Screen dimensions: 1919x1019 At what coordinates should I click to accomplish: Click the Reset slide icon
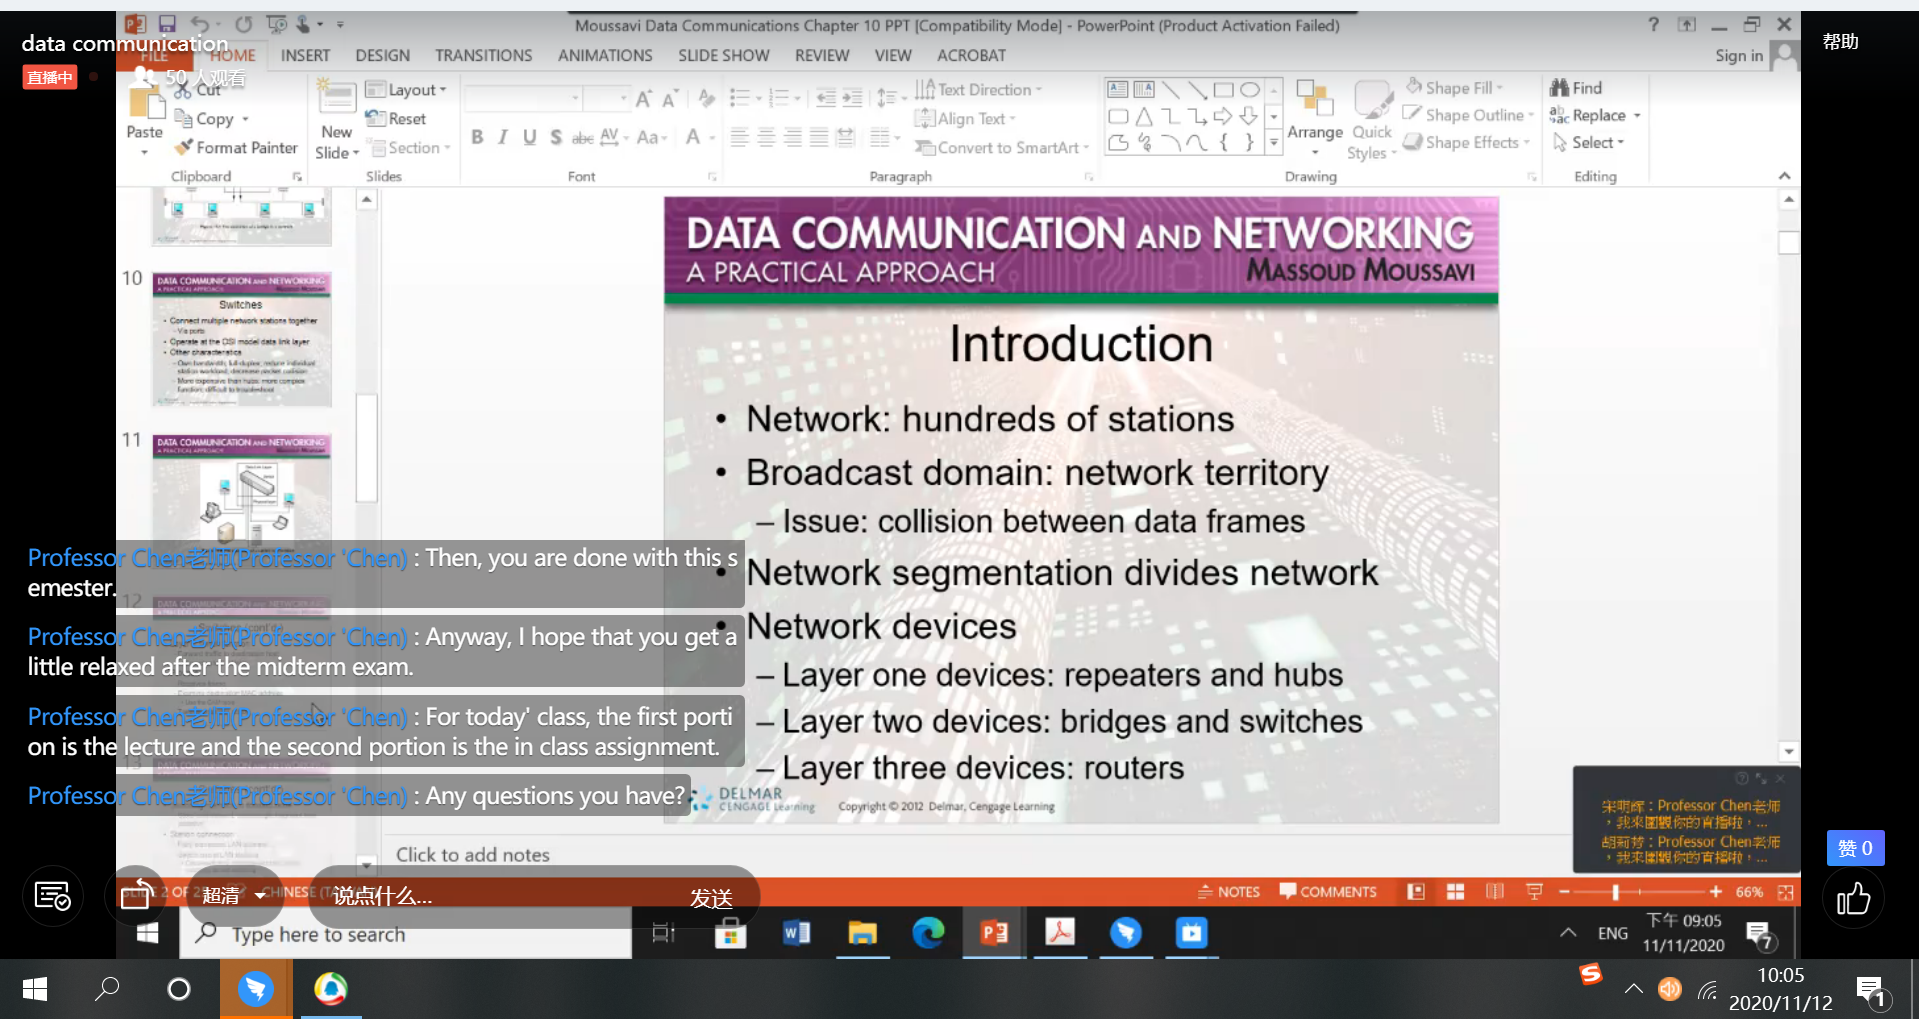click(x=375, y=118)
